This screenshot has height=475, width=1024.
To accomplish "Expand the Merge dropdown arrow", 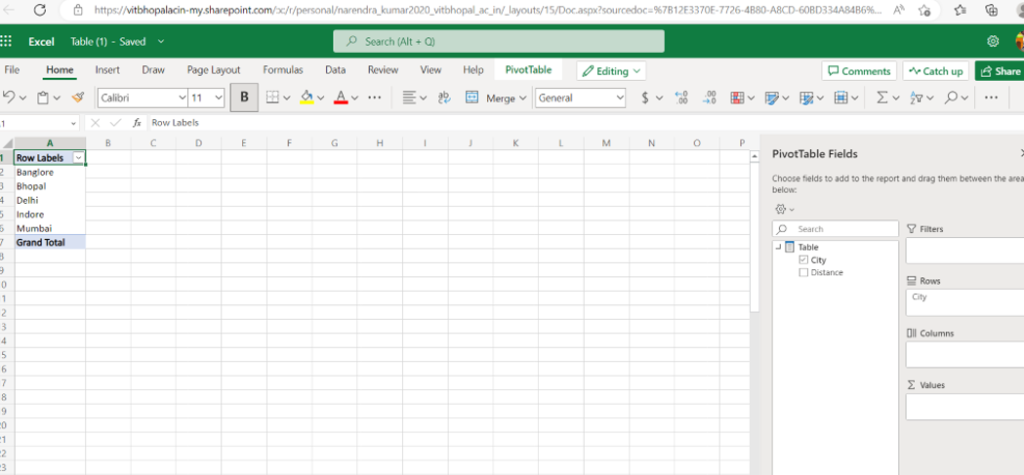I will (522, 98).
